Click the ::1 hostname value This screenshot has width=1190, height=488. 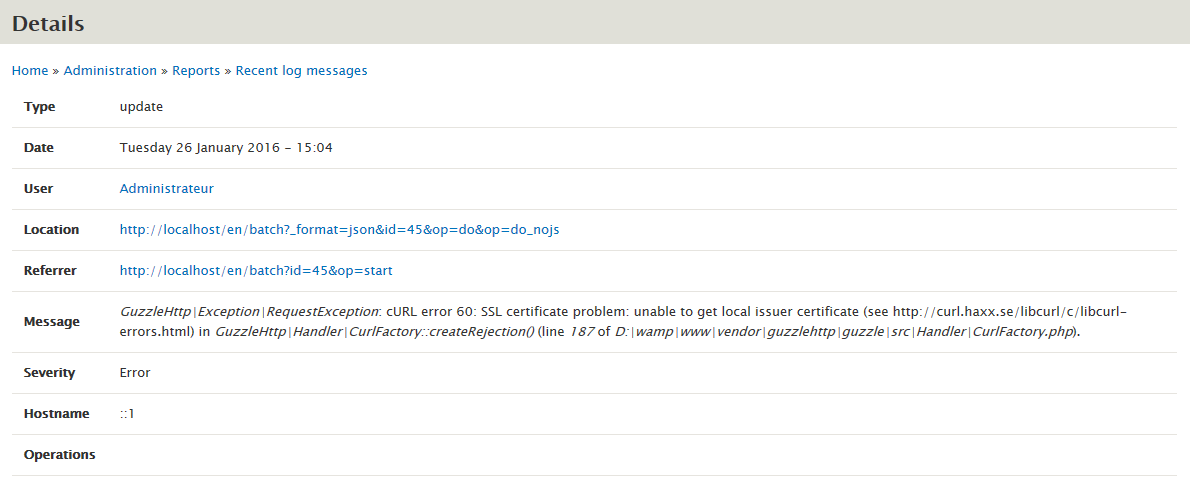(127, 413)
